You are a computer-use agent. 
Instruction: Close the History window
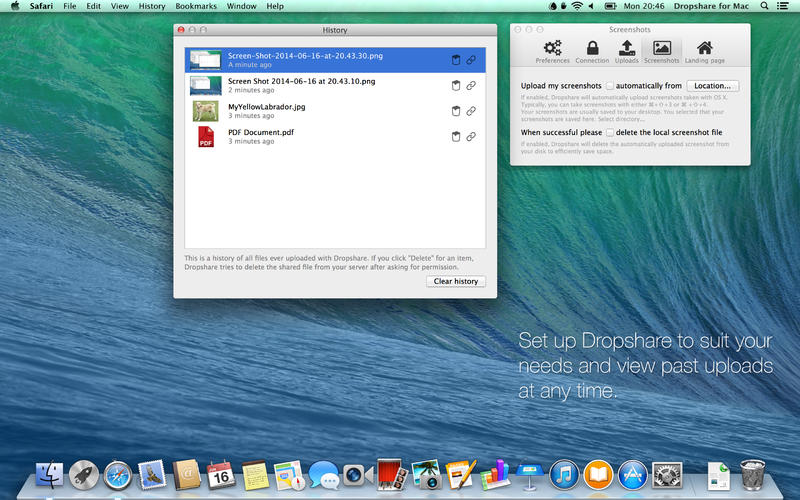point(181,30)
